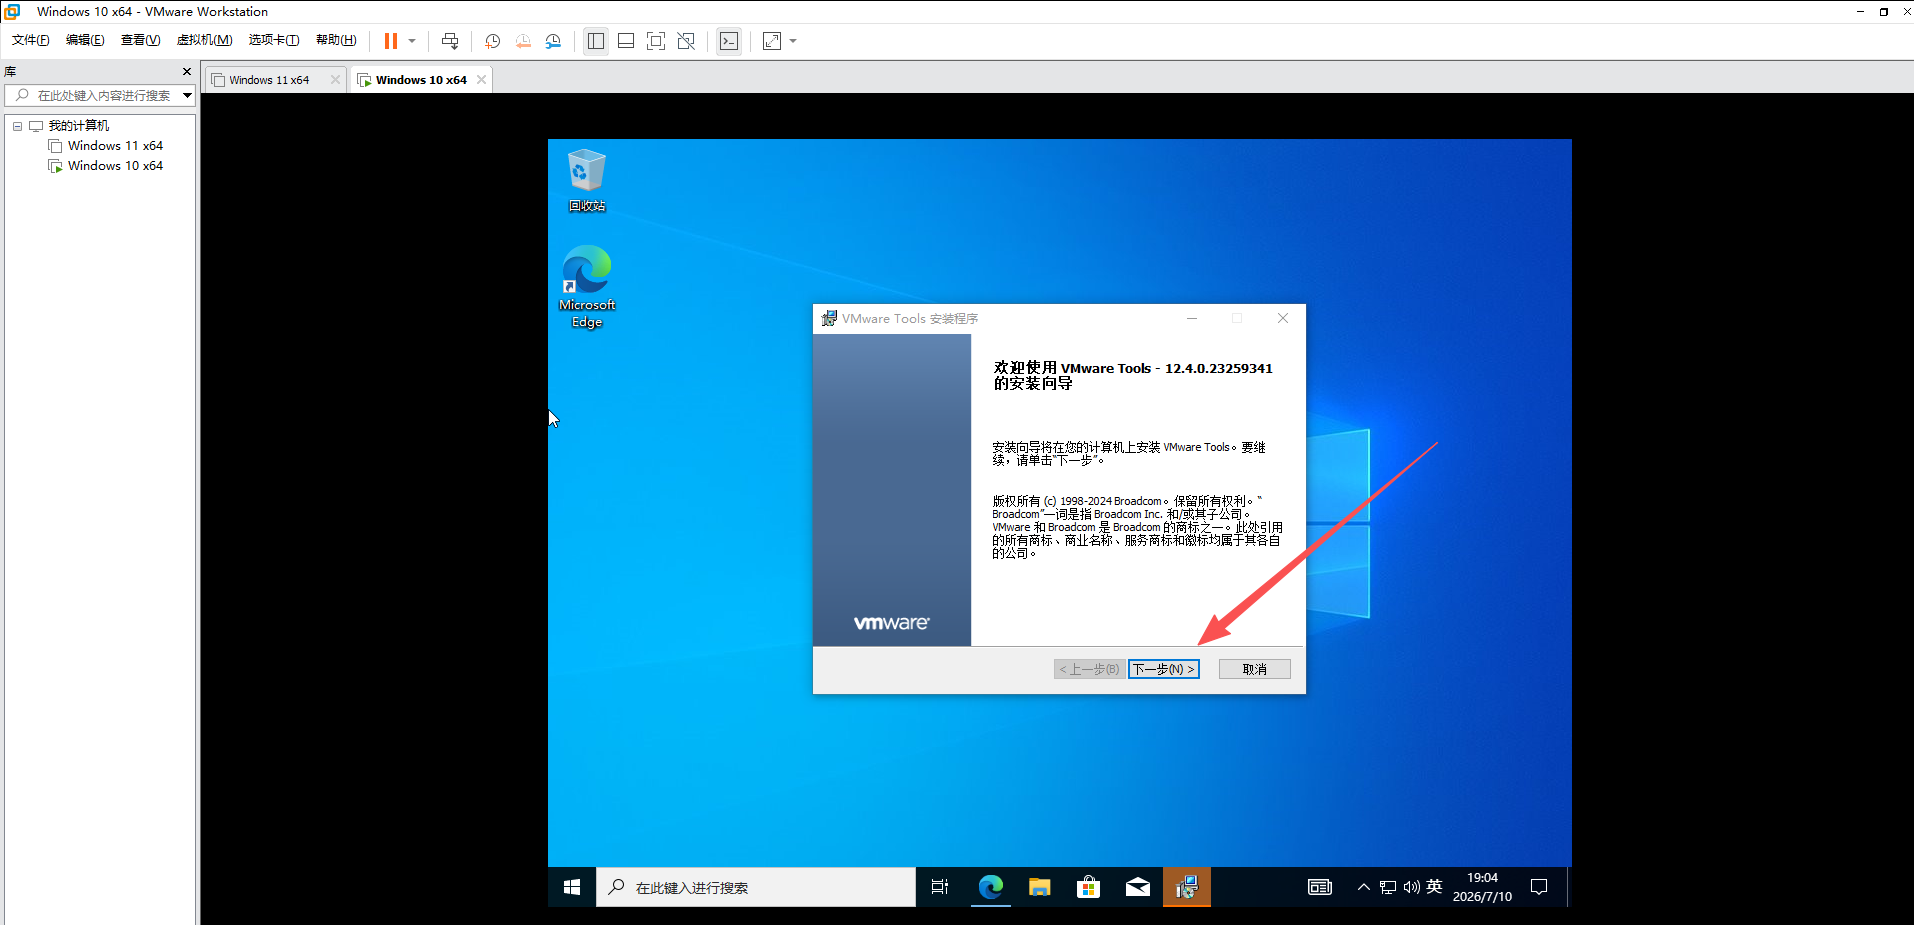Open the 虚拟机(M) menu
This screenshot has height=925, width=1914.
[204, 40]
